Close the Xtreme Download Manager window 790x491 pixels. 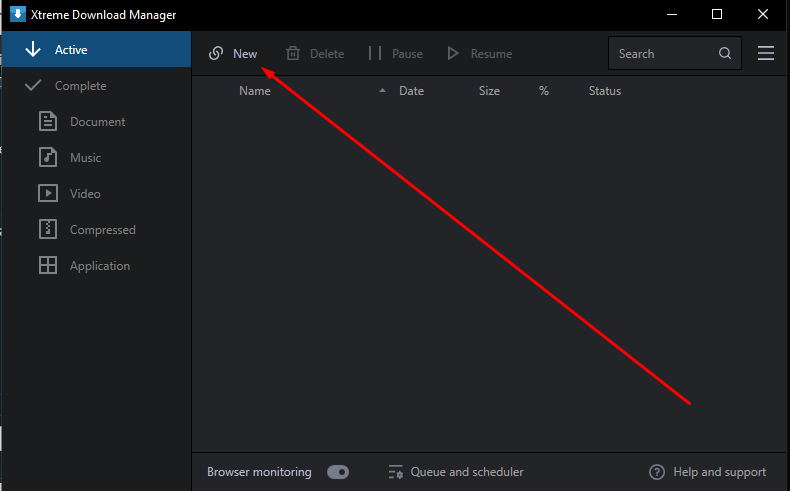point(763,15)
